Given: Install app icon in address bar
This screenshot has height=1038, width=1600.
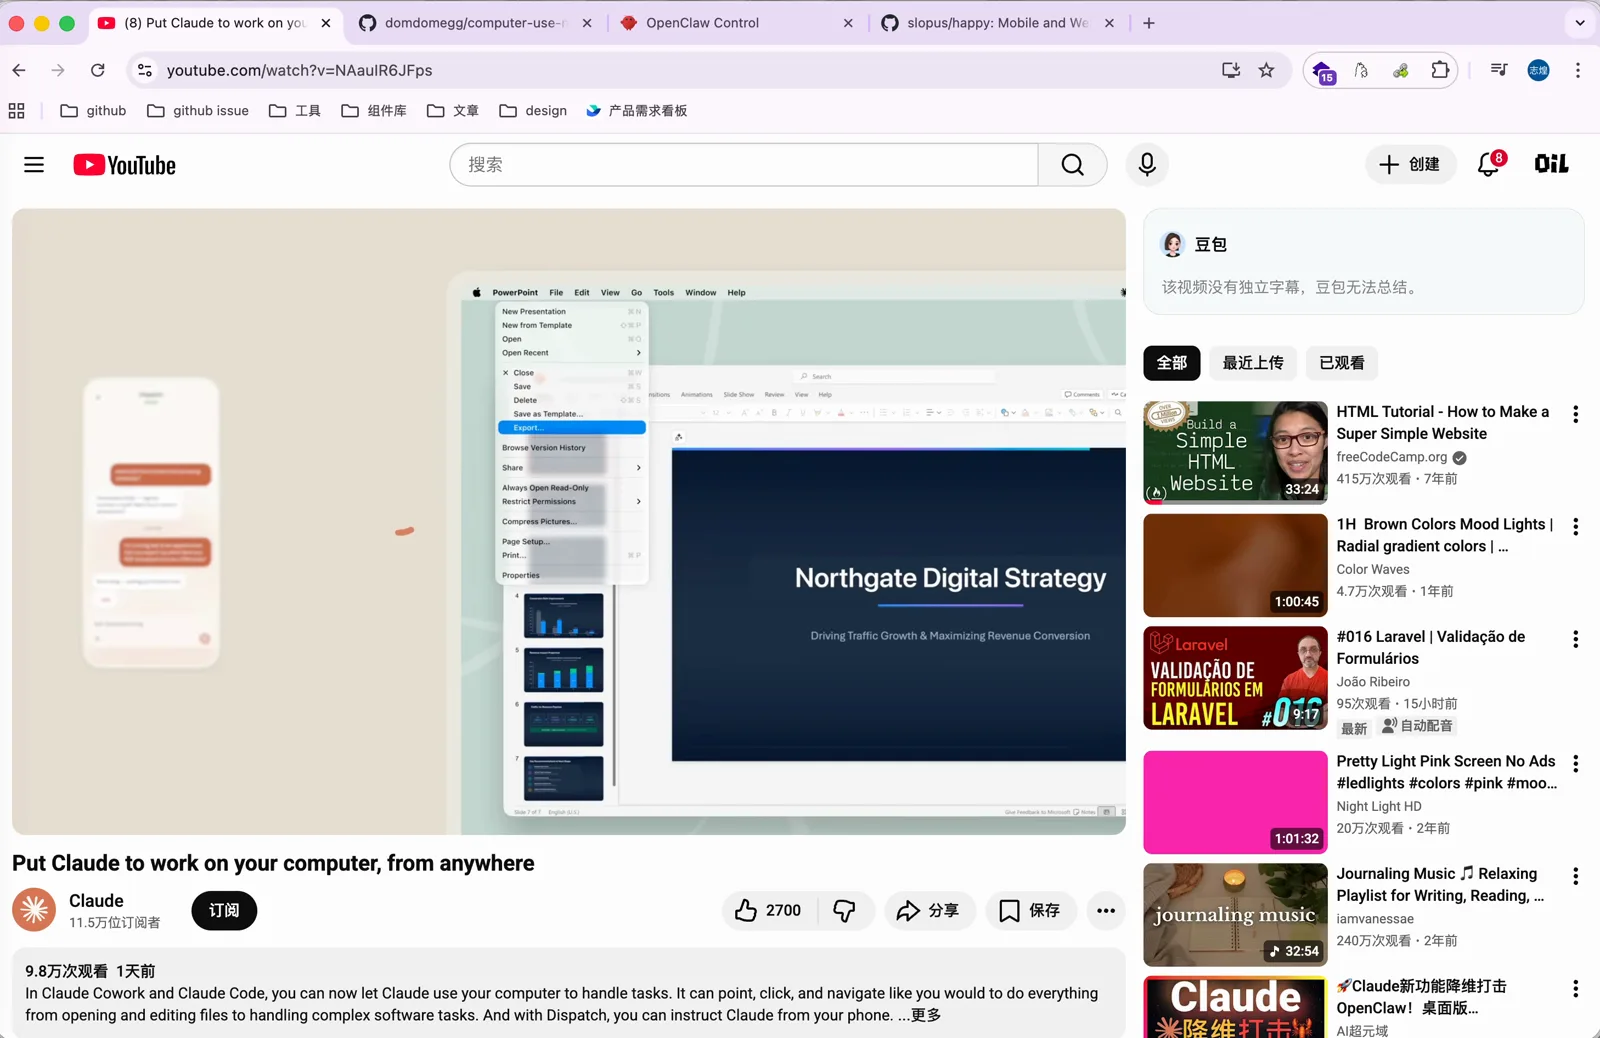Looking at the screenshot, I should click(x=1231, y=70).
